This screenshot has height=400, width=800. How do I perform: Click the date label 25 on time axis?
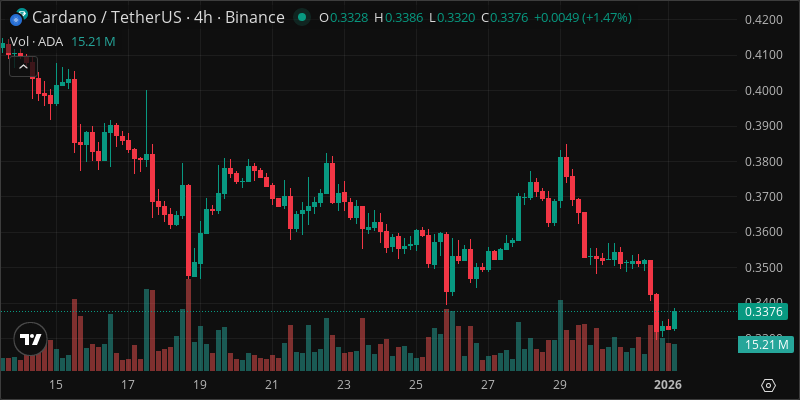416,385
